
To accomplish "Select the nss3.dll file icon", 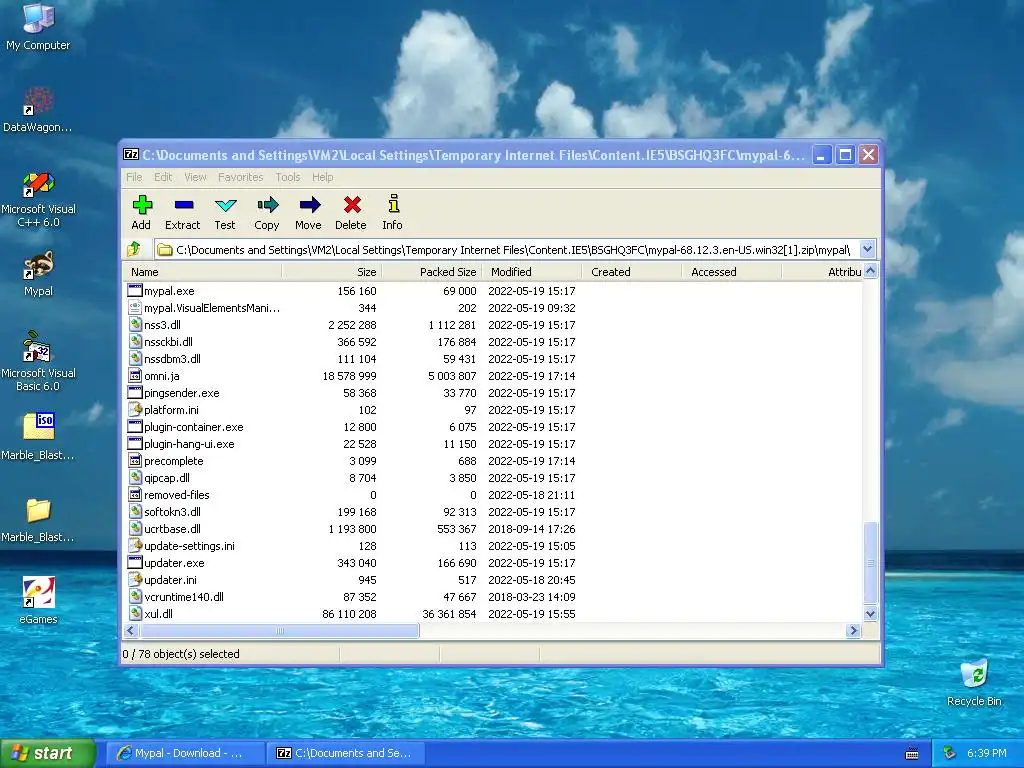I will (x=135, y=325).
